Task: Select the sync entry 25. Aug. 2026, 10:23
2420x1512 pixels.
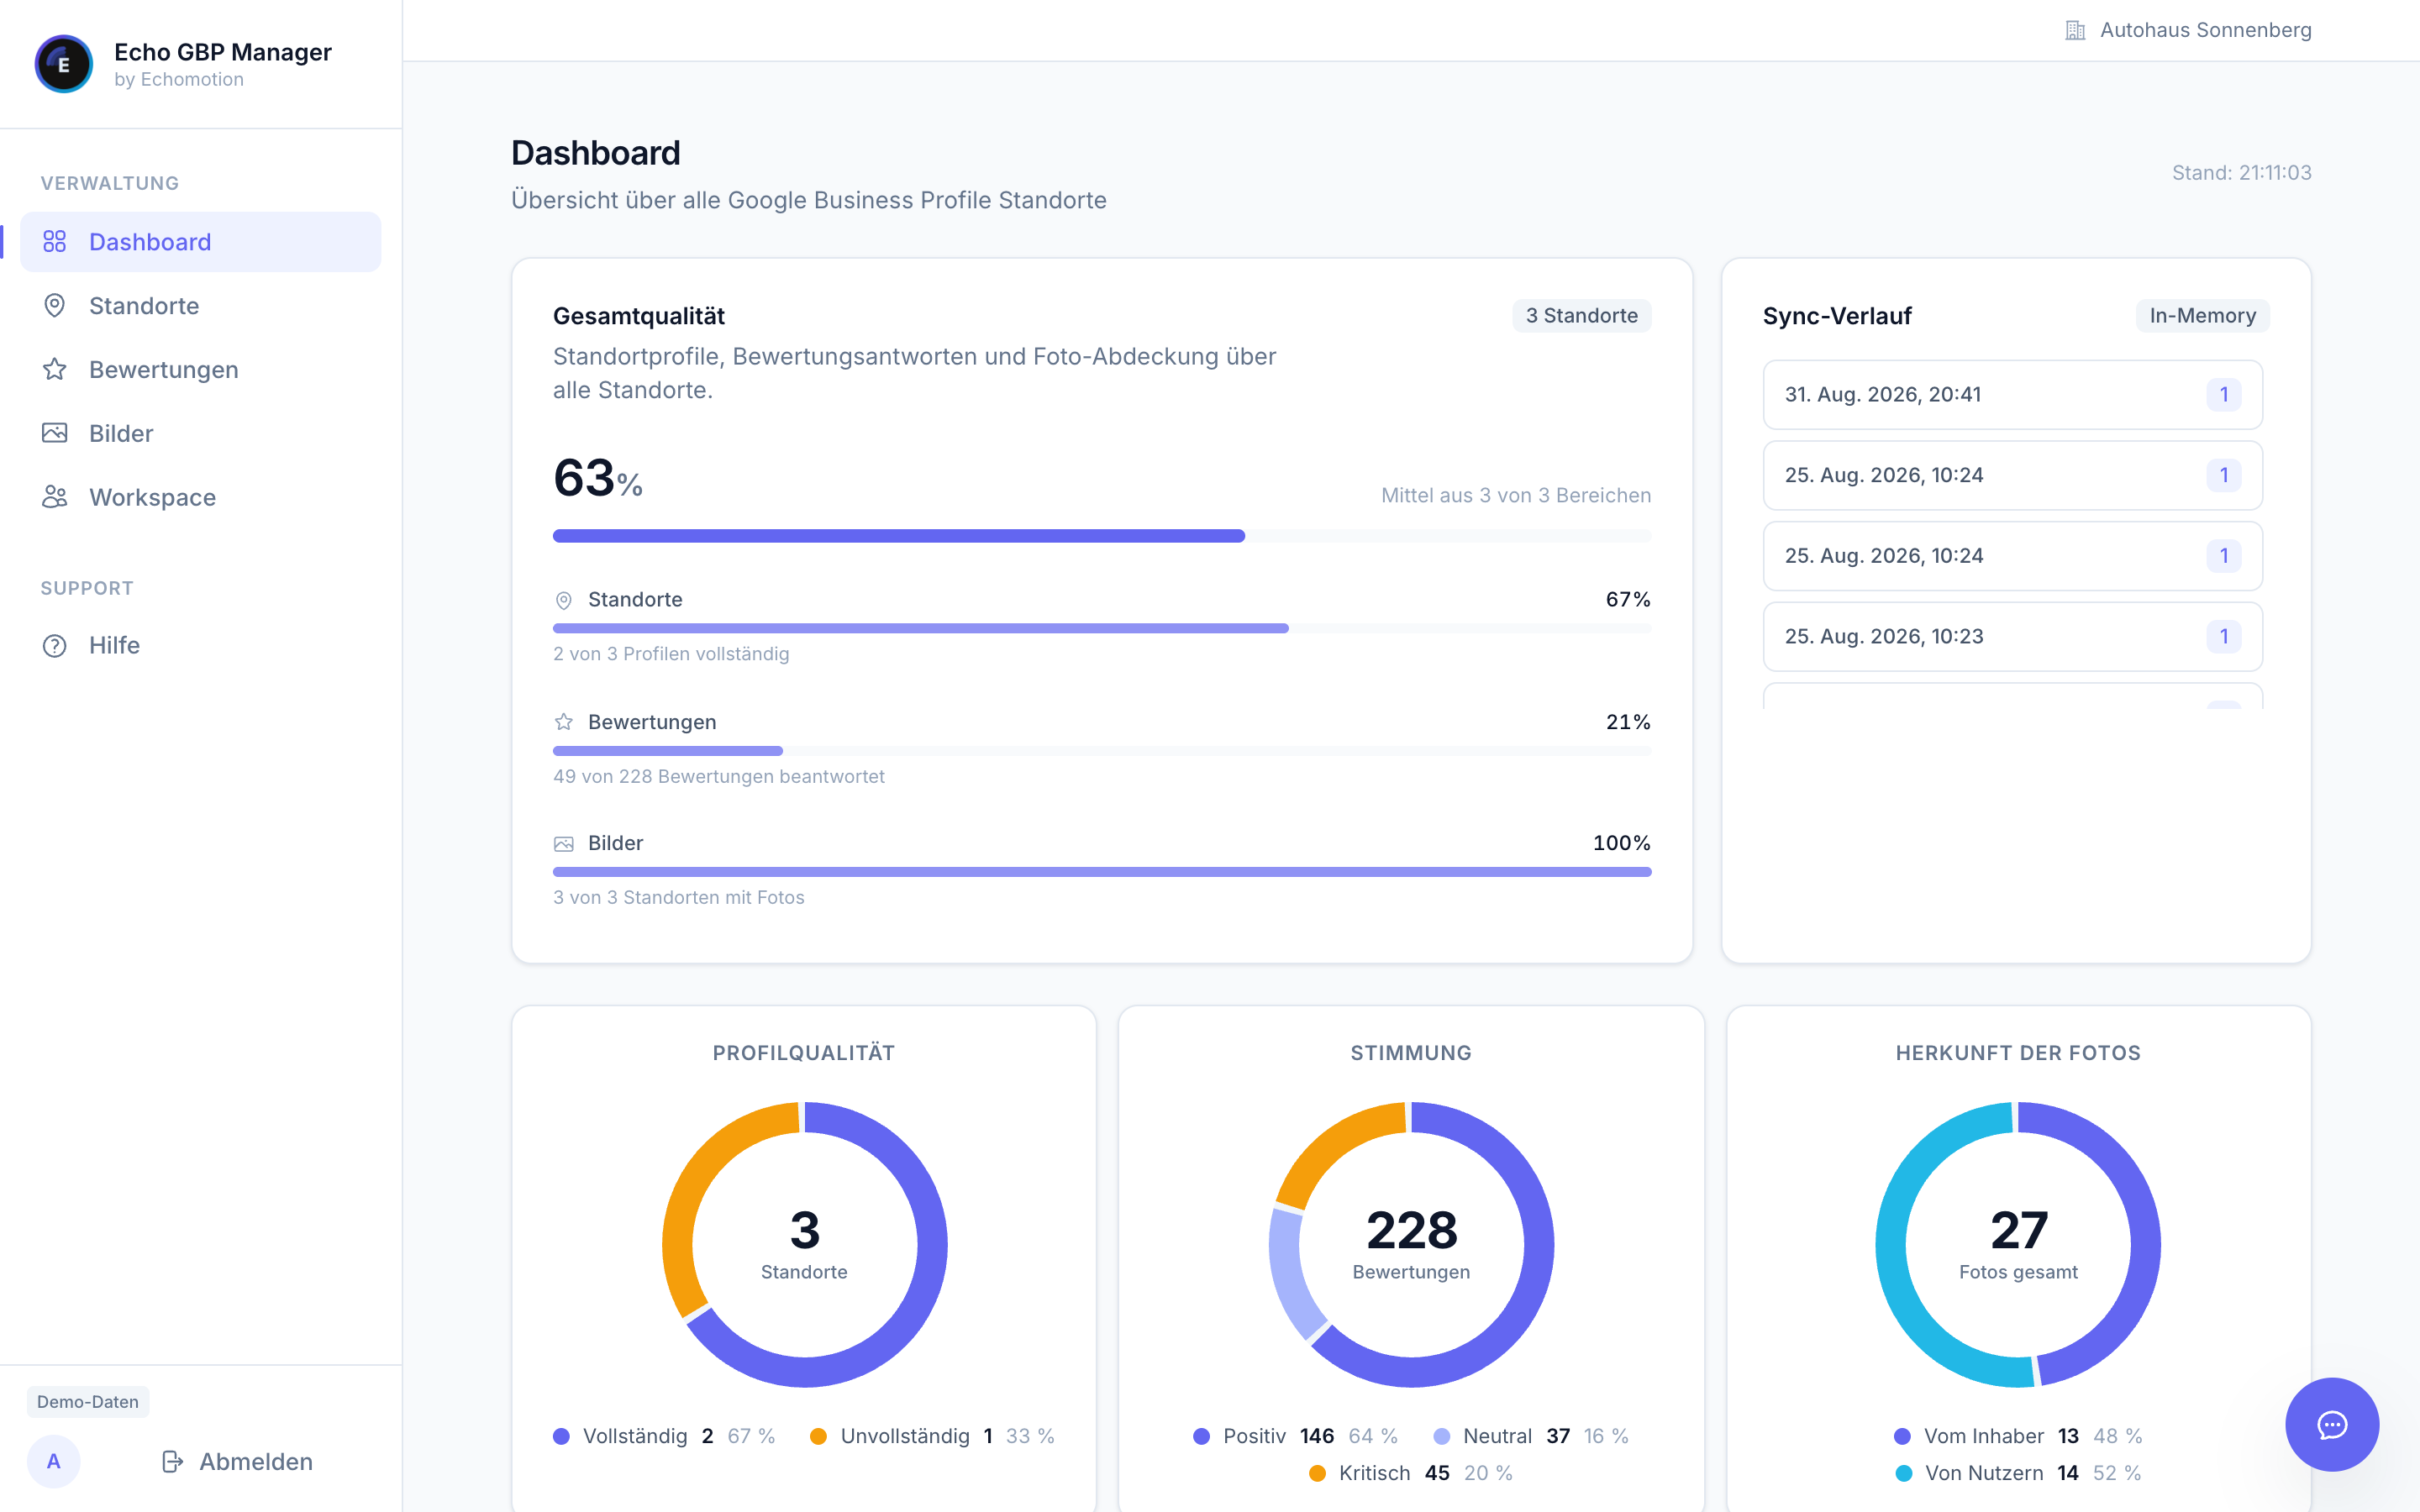Action: (2012, 637)
